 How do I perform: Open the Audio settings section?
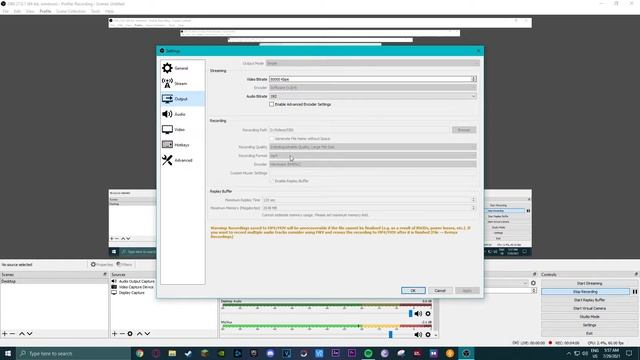tap(182, 114)
